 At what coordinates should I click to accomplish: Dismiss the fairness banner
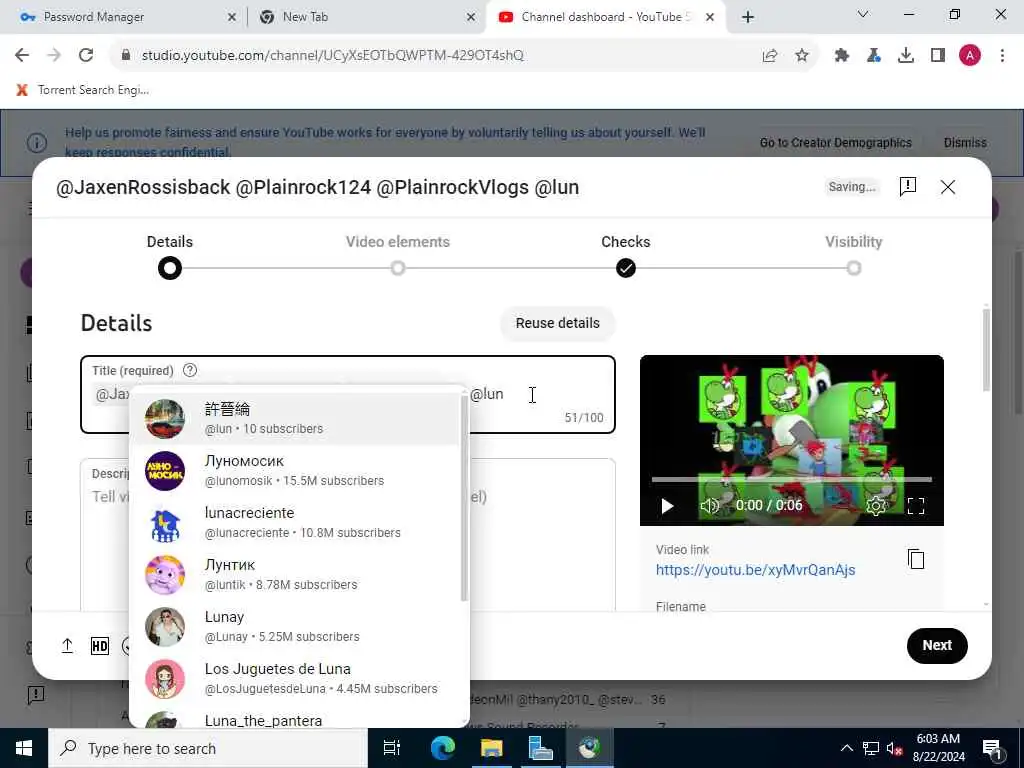pos(965,142)
